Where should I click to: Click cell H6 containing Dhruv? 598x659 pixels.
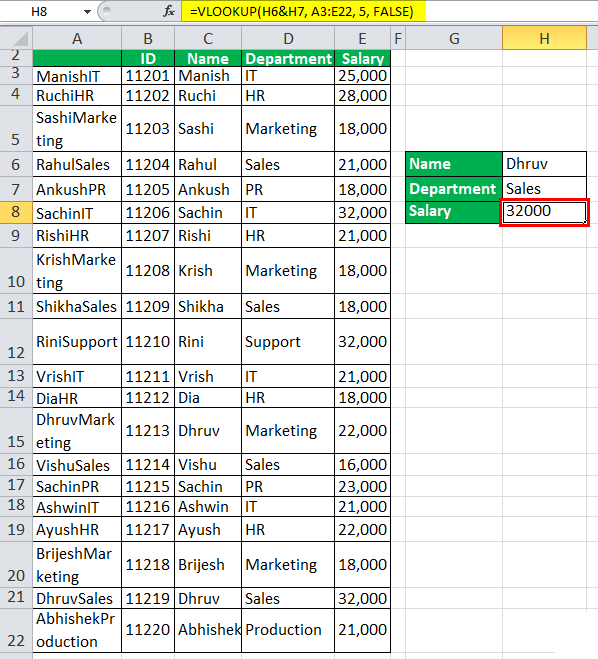pos(544,164)
